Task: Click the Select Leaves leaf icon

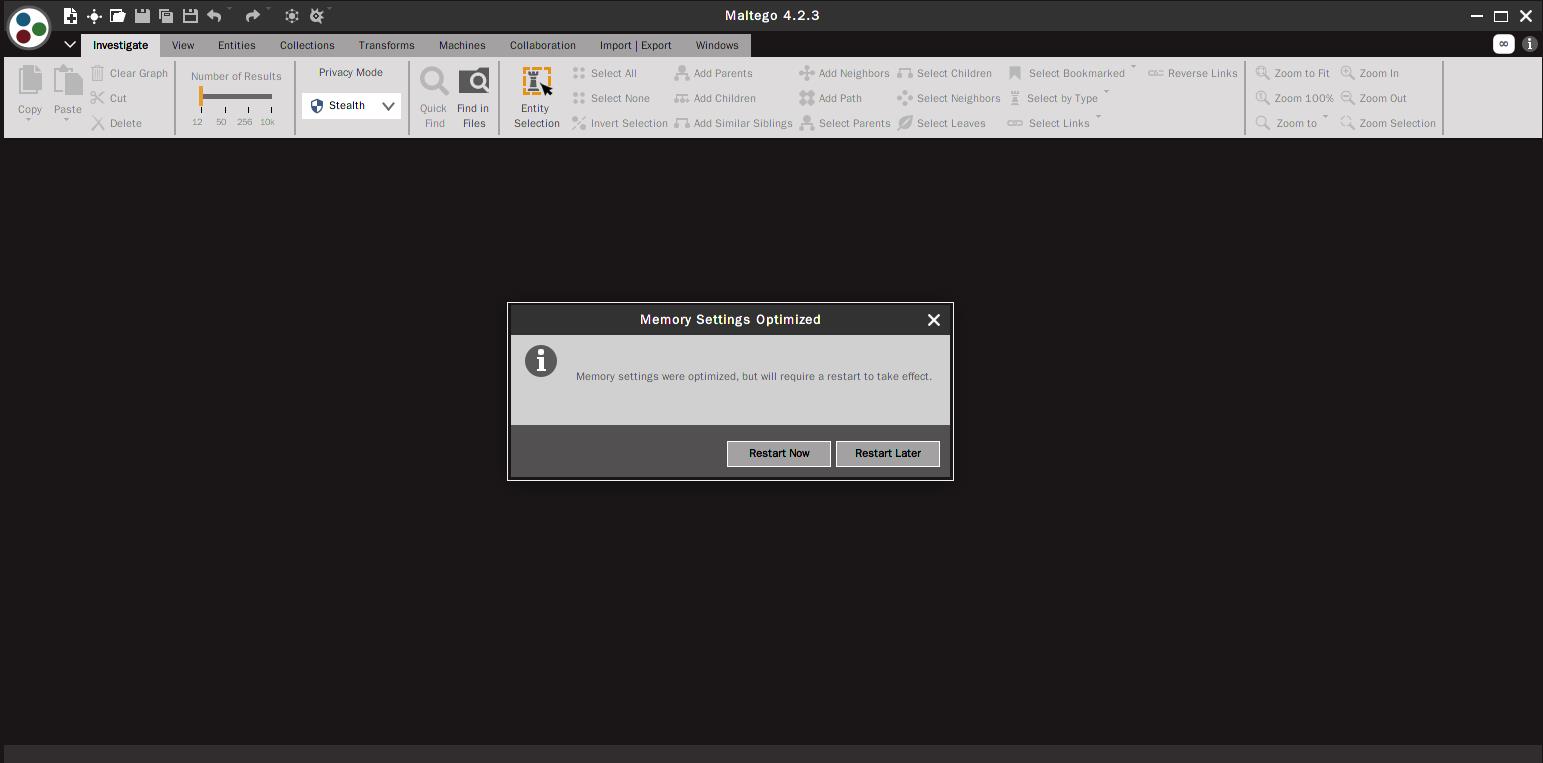Action: 905,123
